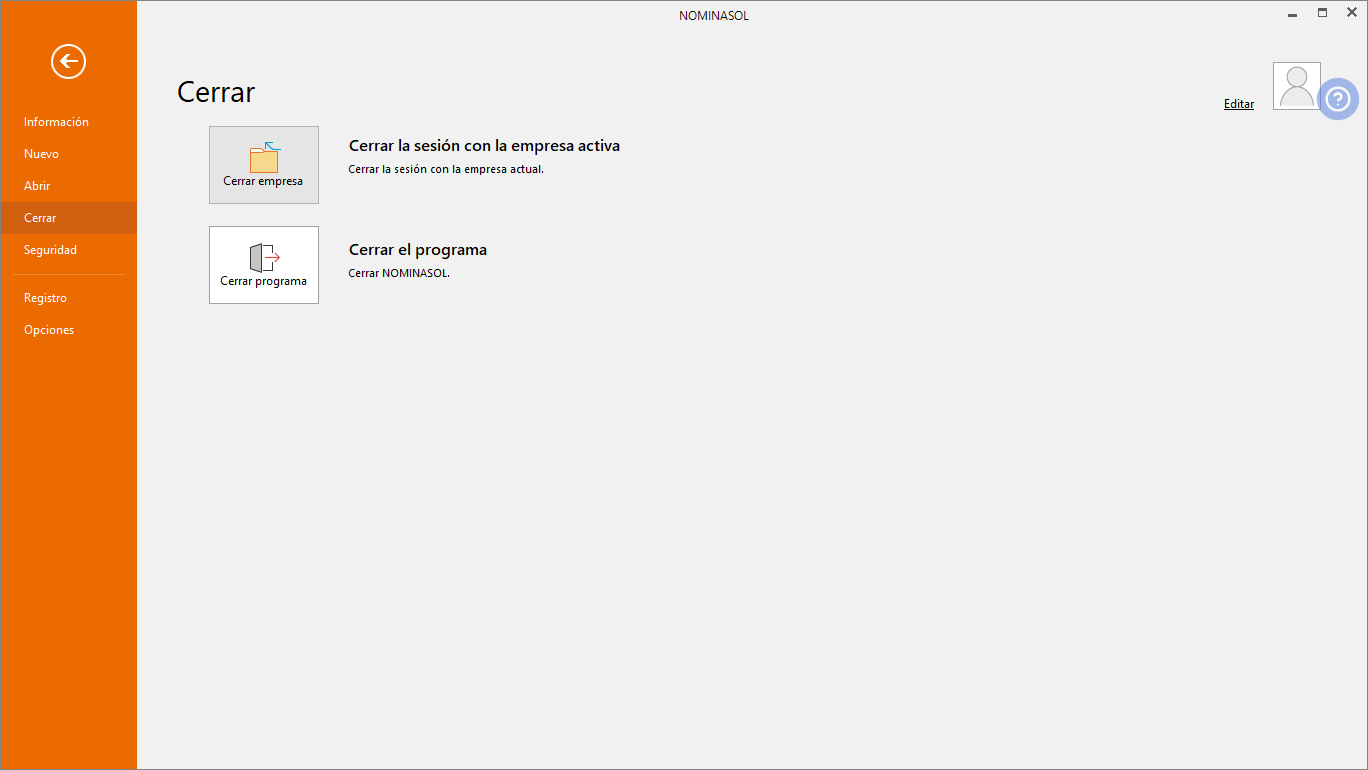Screen dimensions: 1368x770
Task: Select the Cerrar sidebar menu entry
Action: click(x=69, y=218)
